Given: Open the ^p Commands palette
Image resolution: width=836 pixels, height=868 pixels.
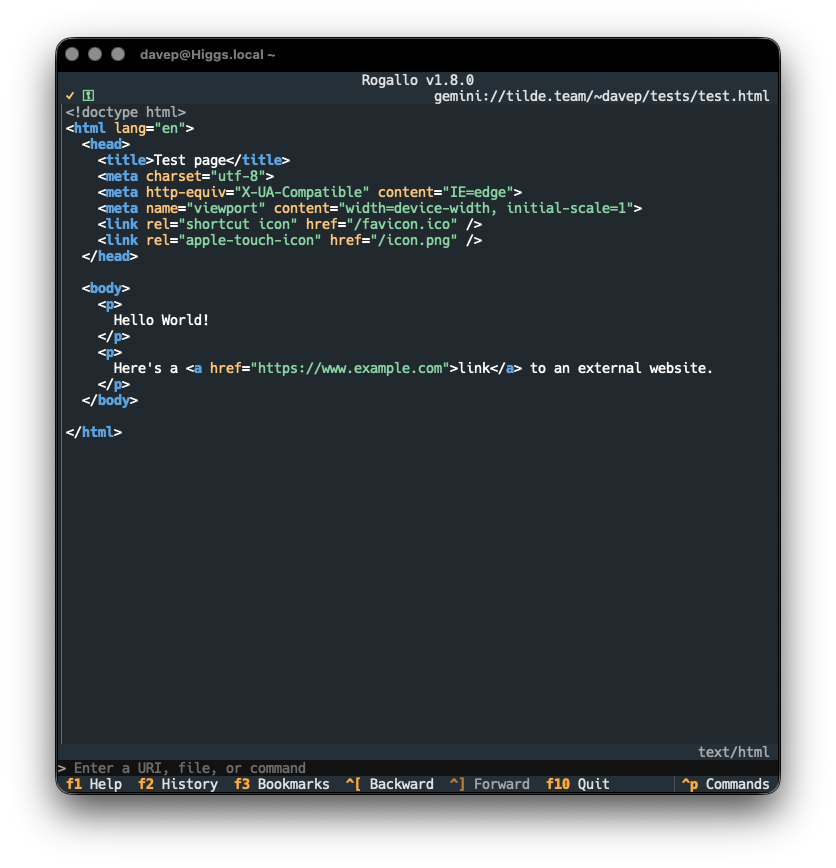Looking at the screenshot, I should tap(725, 784).
